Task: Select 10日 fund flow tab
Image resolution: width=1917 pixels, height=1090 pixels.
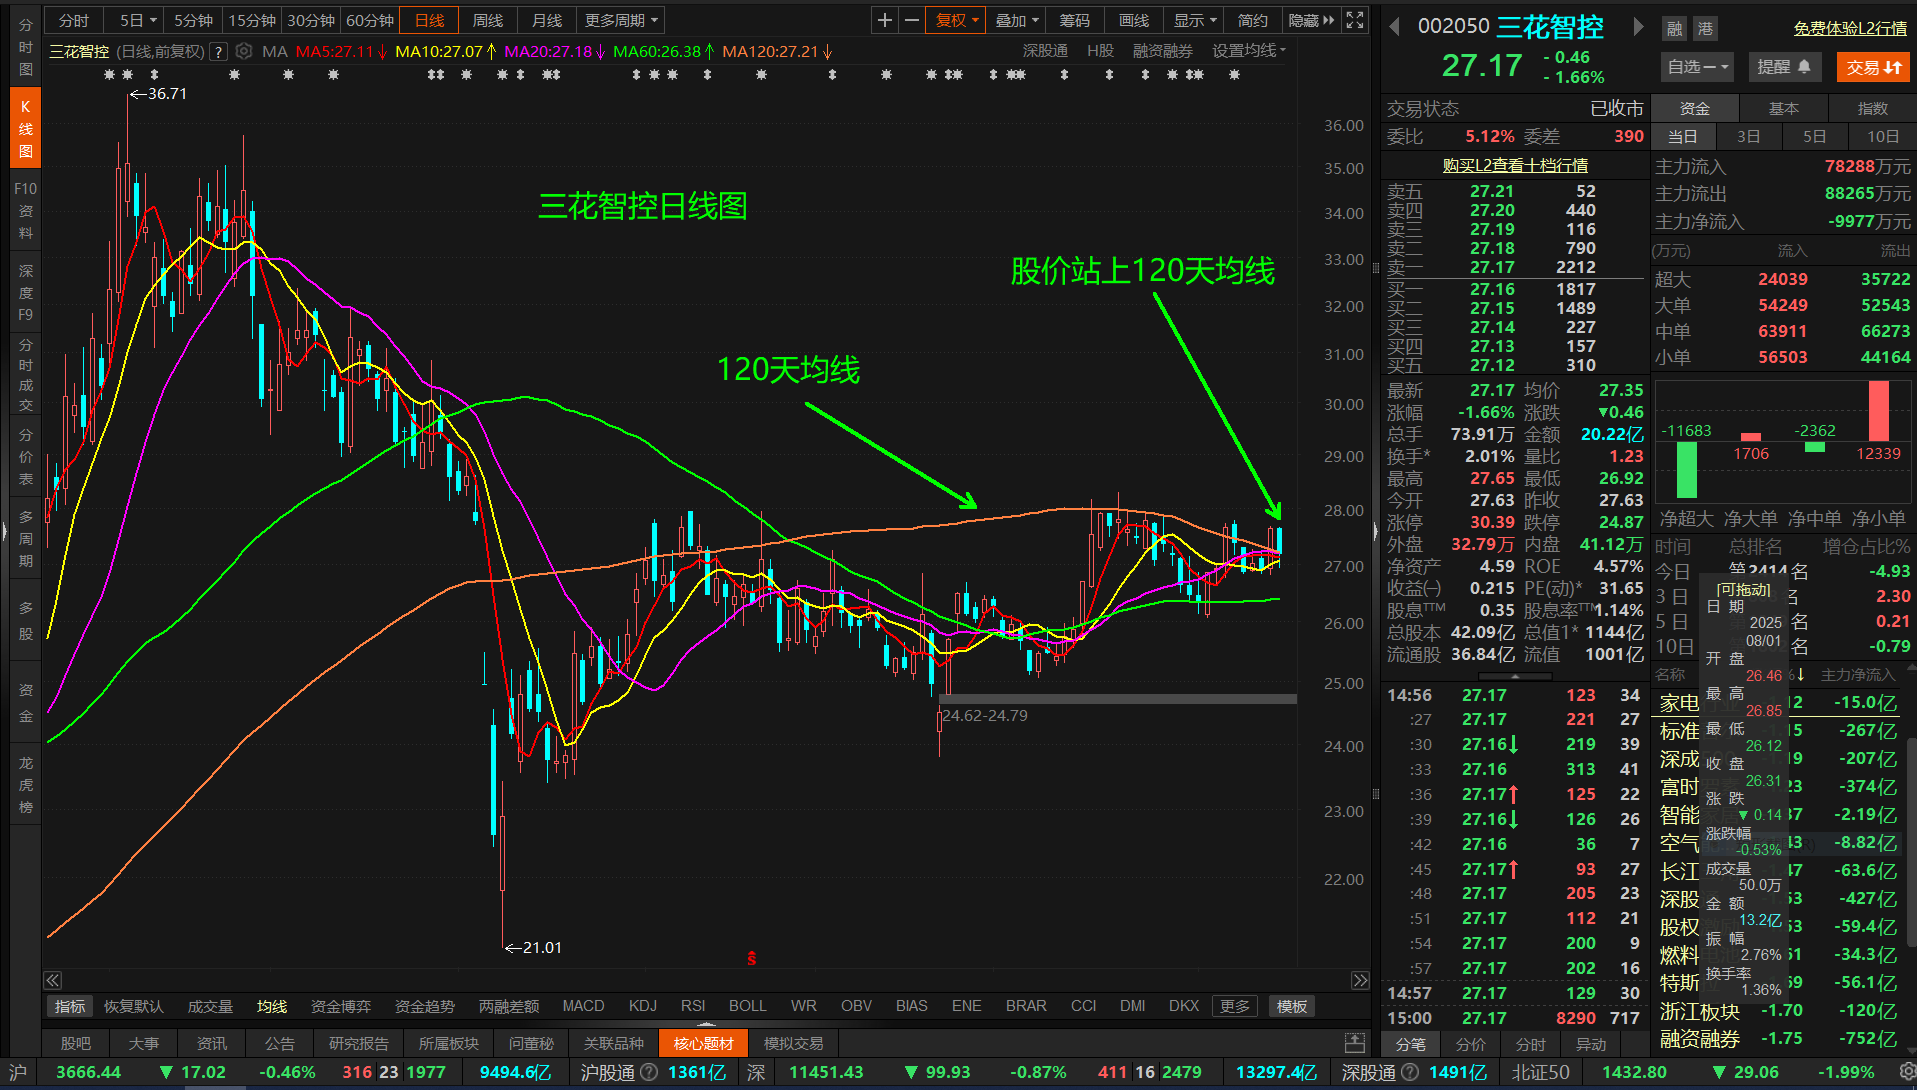Action: tap(1883, 137)
